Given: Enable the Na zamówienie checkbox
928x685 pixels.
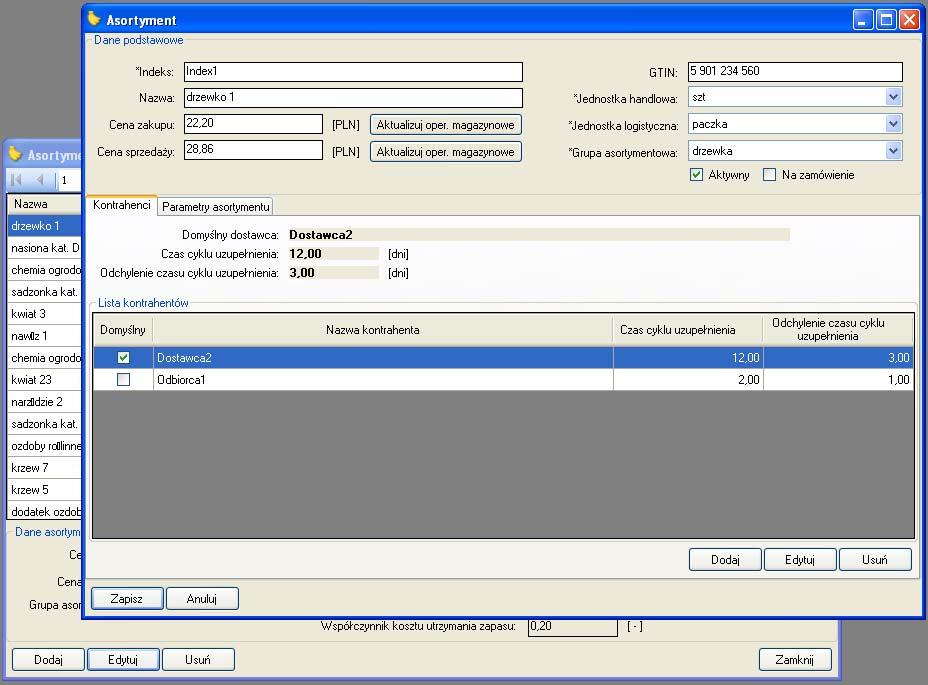Looking at the screenshot, I should pos(769,175).
